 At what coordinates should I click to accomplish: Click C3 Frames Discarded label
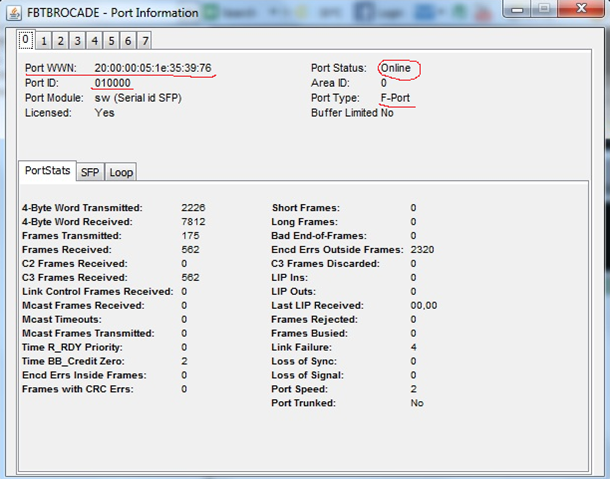(325, 264)
